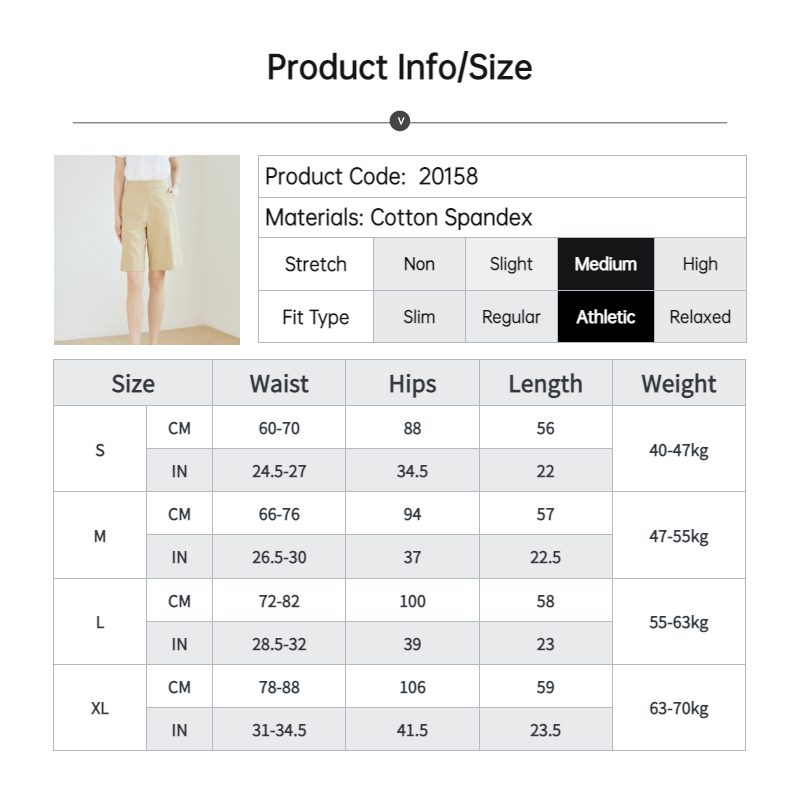
Task: Click the Hips column header
Action: point(412,383)
